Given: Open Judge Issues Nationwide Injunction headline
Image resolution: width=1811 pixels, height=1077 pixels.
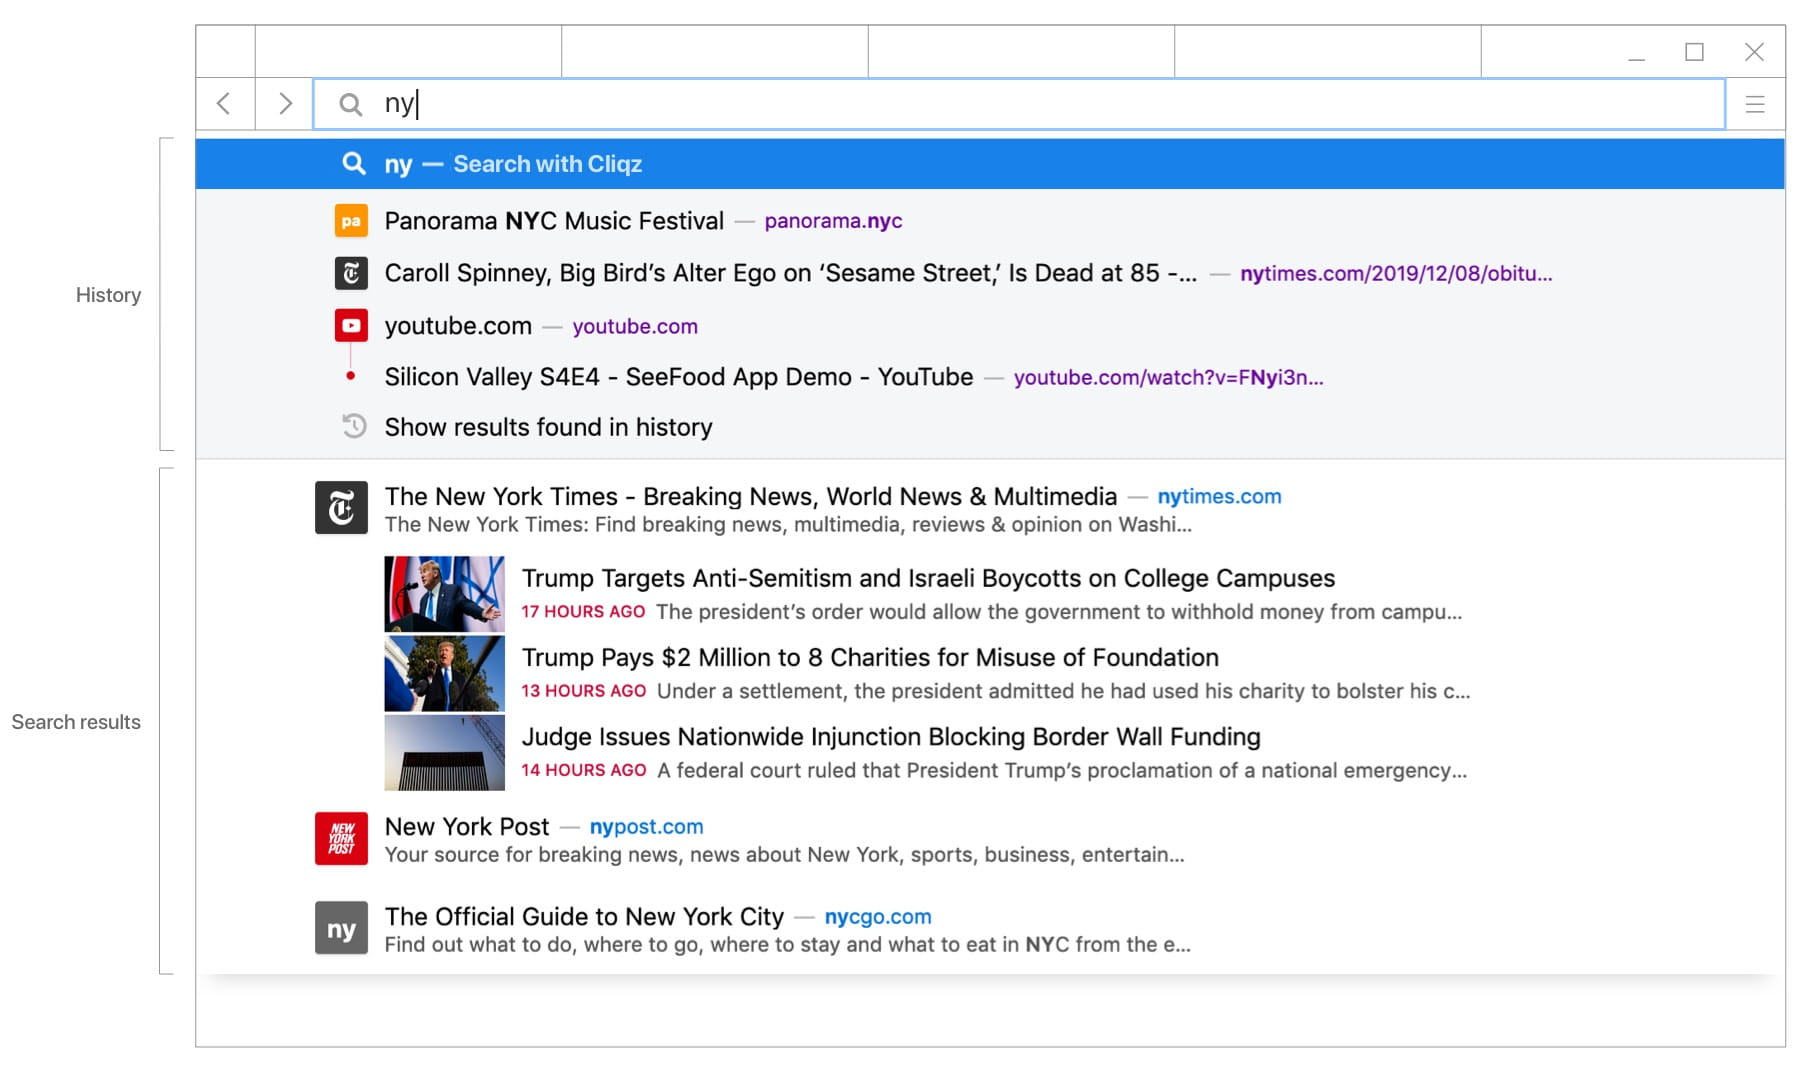Looking at the screenshot, I should [x=891, y=737].
